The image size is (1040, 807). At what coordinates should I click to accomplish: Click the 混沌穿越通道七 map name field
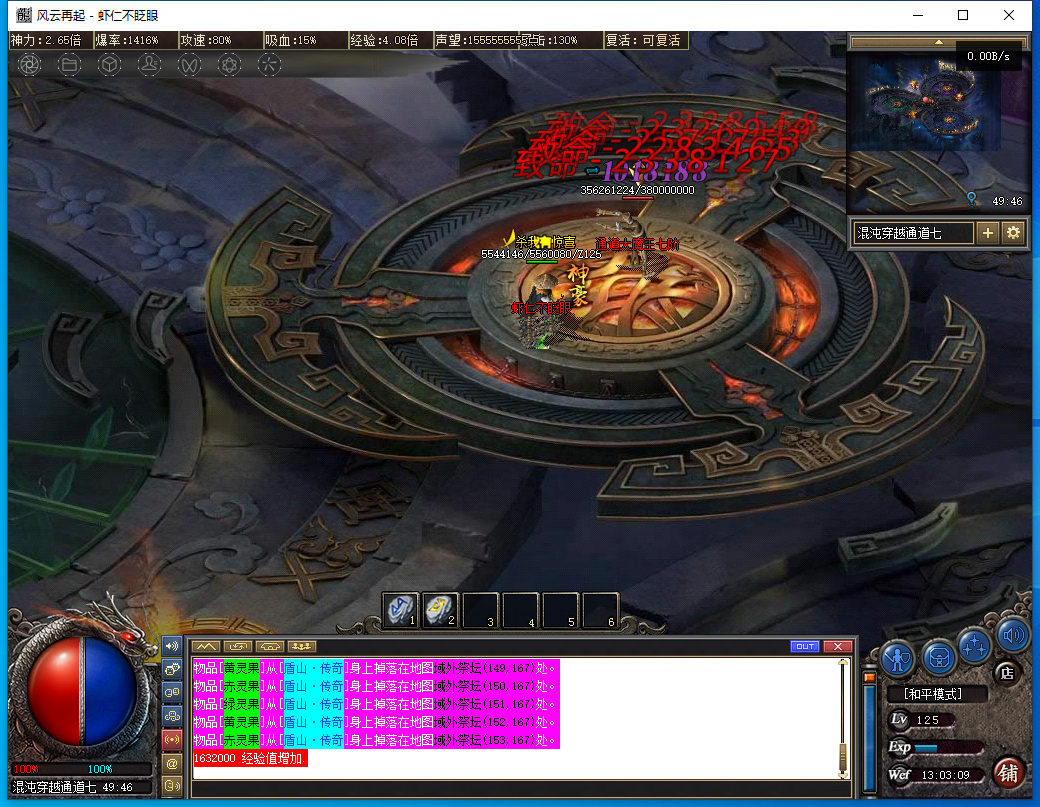click(913, 233)
